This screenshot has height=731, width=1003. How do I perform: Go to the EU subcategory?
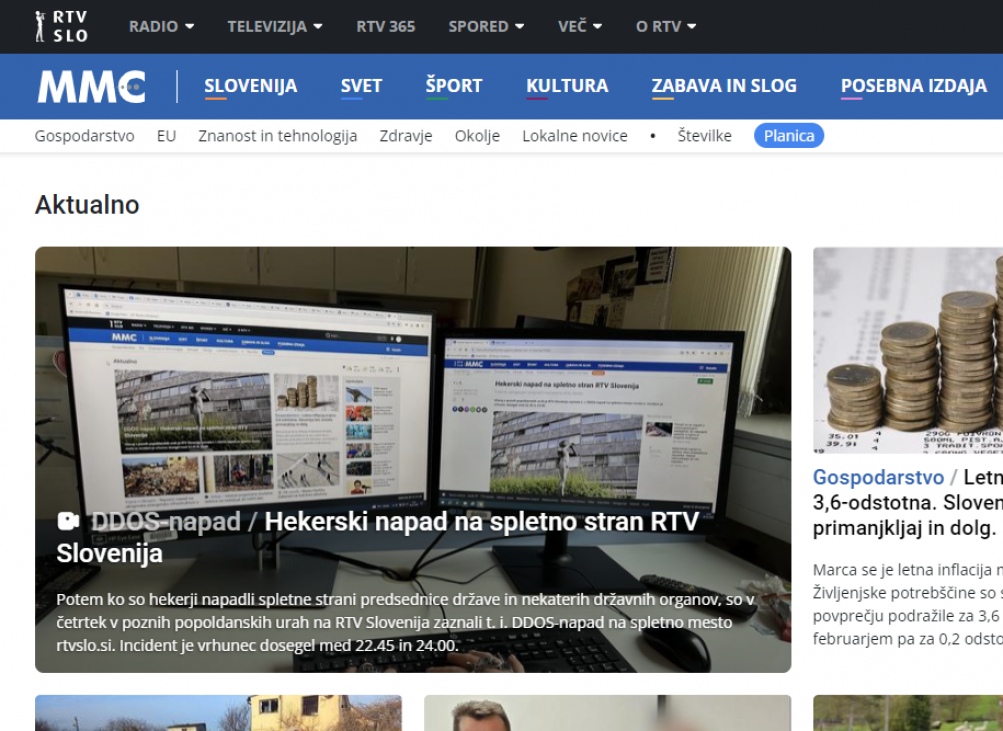tap(166, 136)
